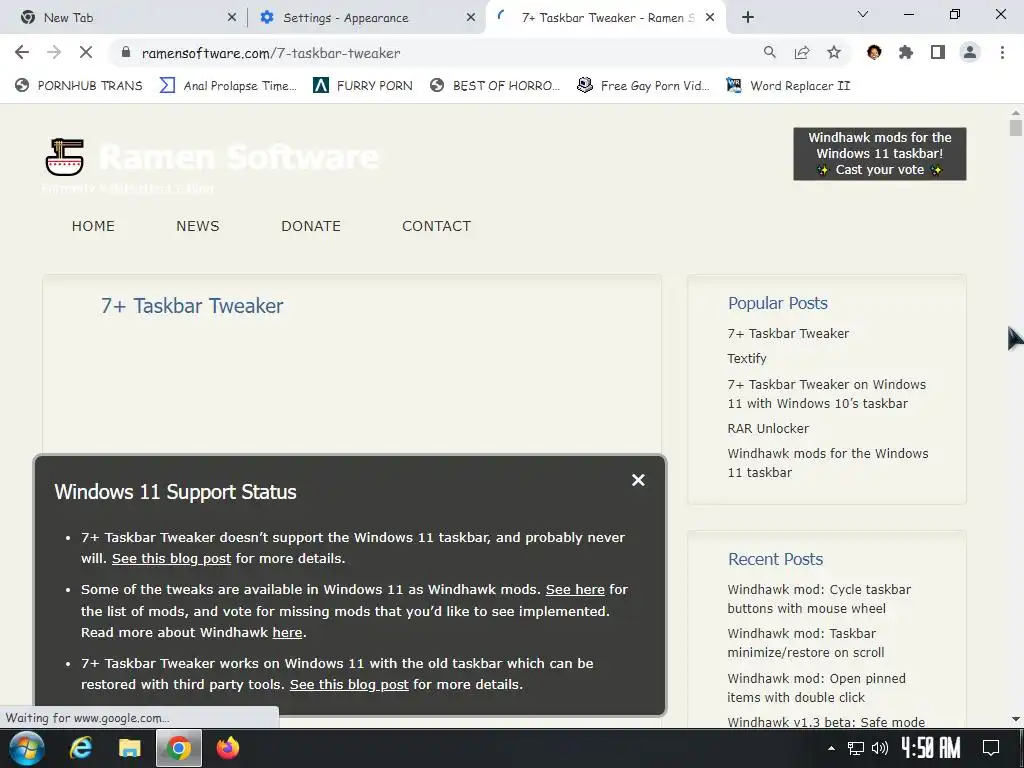
Task: Open a new browser tab
Action: [748, 17]
